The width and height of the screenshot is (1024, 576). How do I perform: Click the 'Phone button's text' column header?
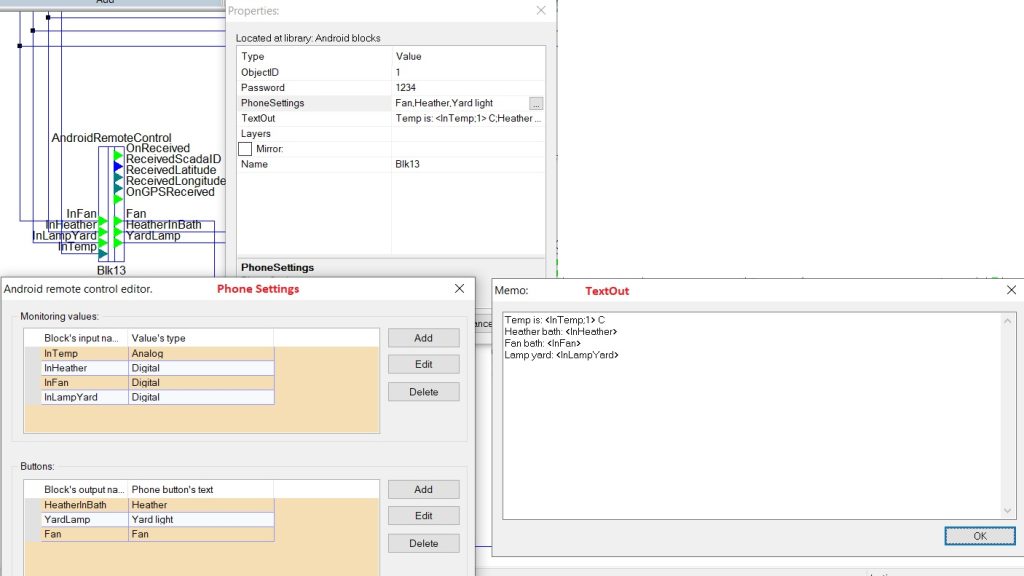pyautogui.click(x=200, y=490)
